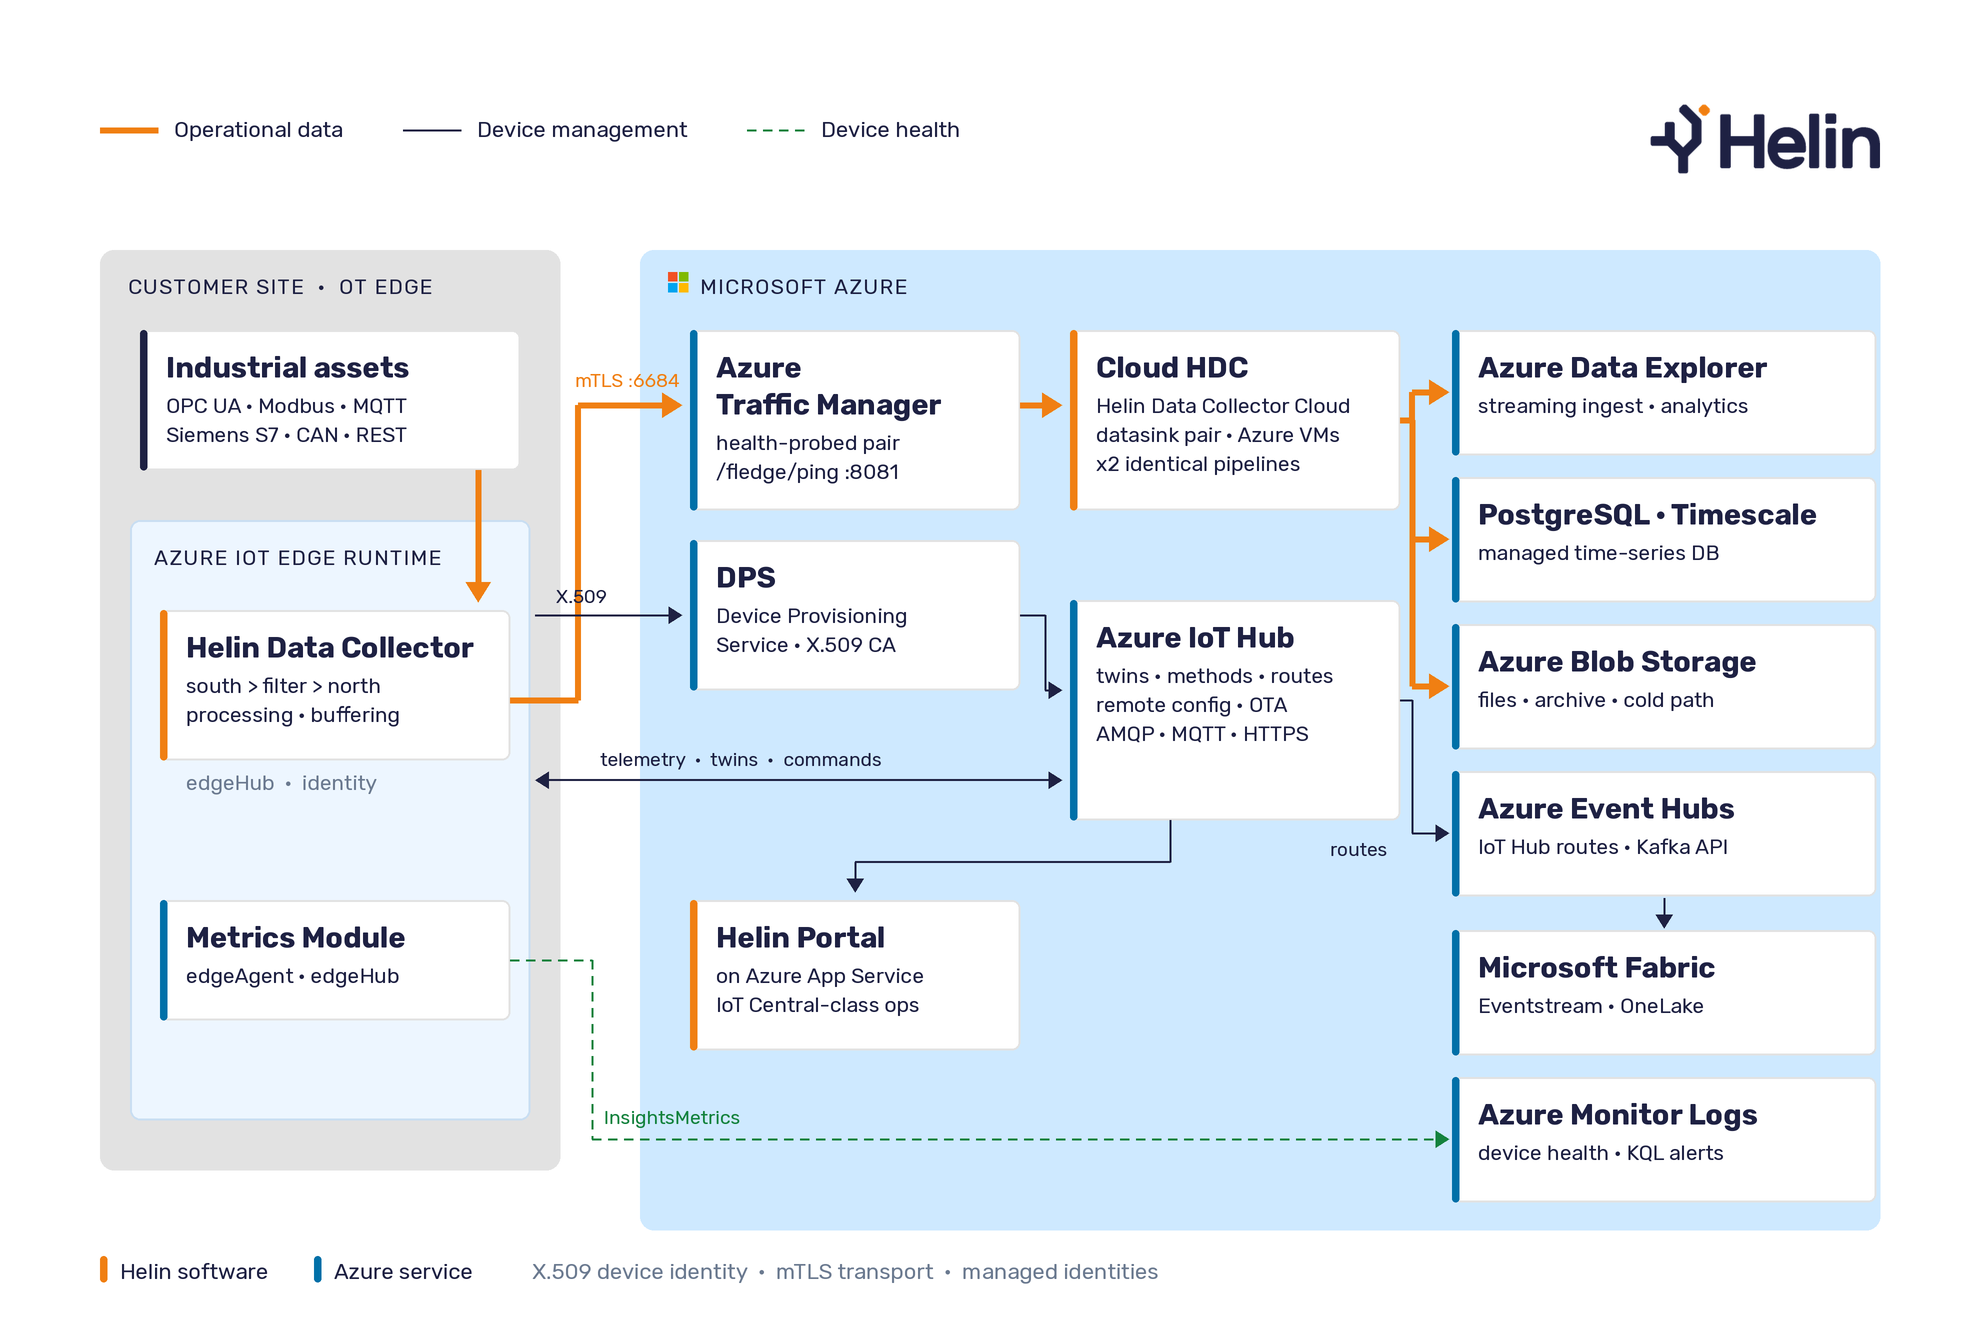Click the Helin Portal heading

pos(800,938)
